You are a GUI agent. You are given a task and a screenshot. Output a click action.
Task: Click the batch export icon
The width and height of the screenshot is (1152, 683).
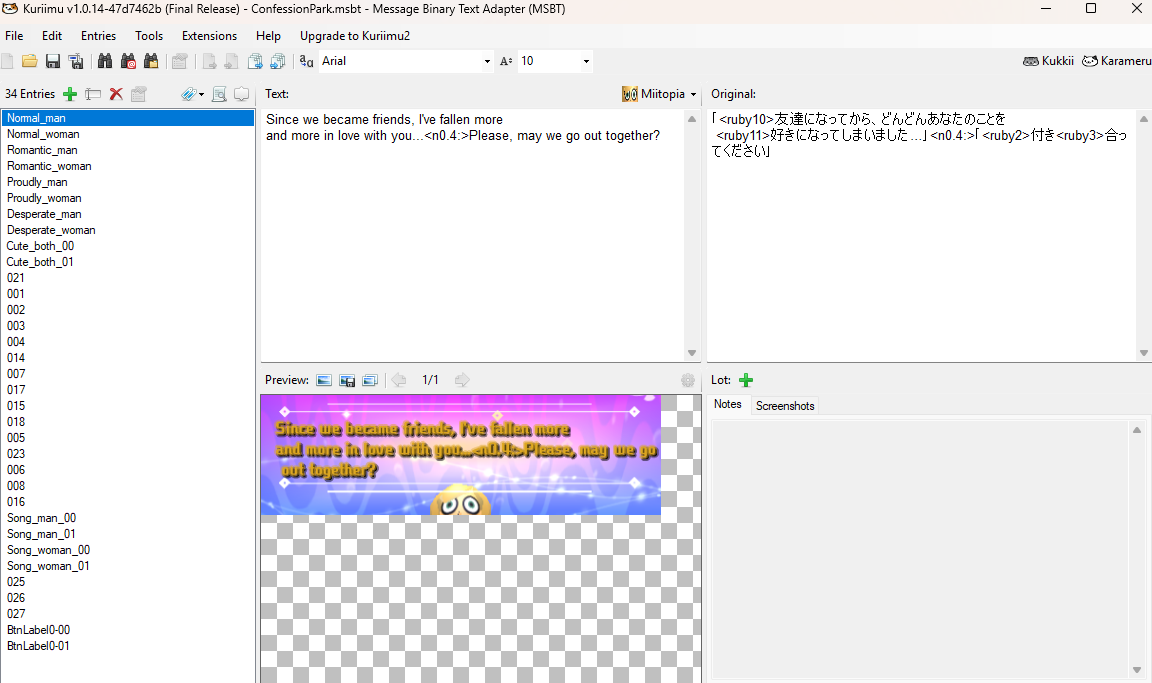pyautogui.click(x=255, y=61)
